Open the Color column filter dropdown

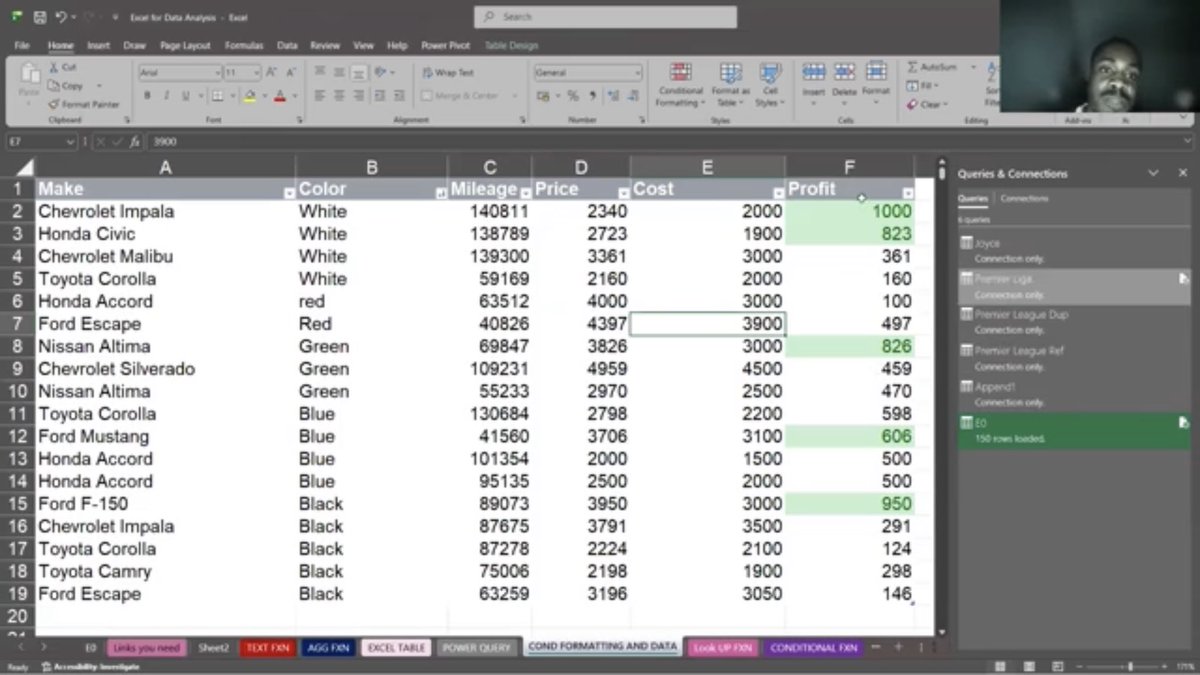pyautogui.click(x=441, y=192)
